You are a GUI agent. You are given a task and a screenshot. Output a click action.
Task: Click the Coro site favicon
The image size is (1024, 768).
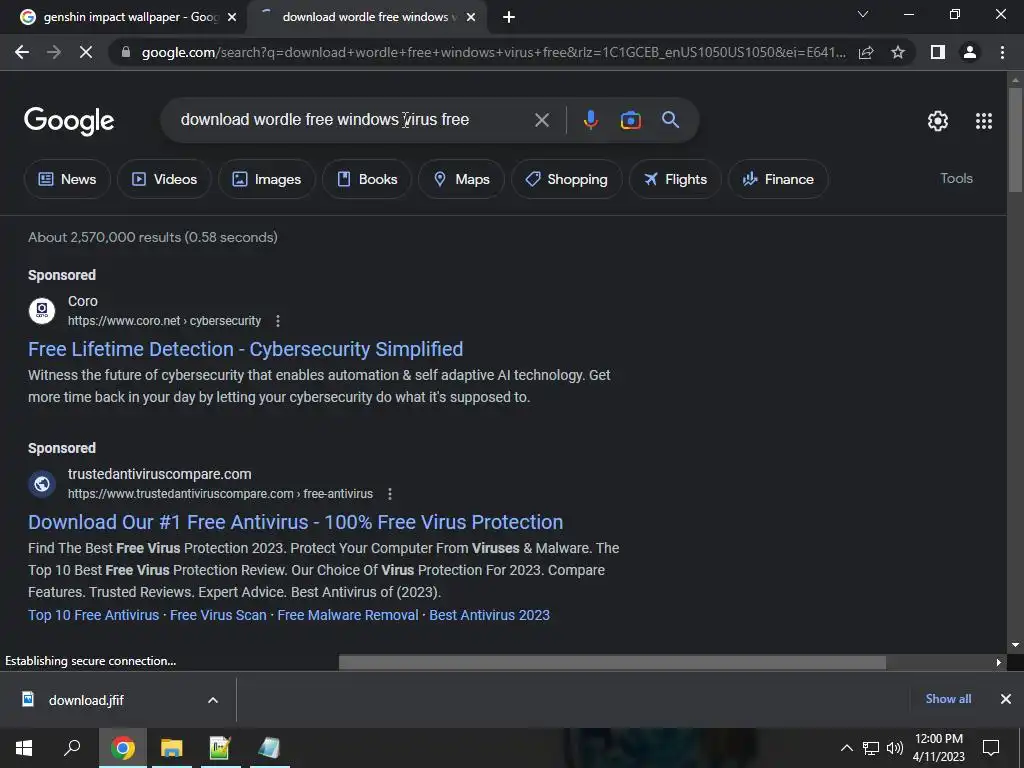pos(42,311)
